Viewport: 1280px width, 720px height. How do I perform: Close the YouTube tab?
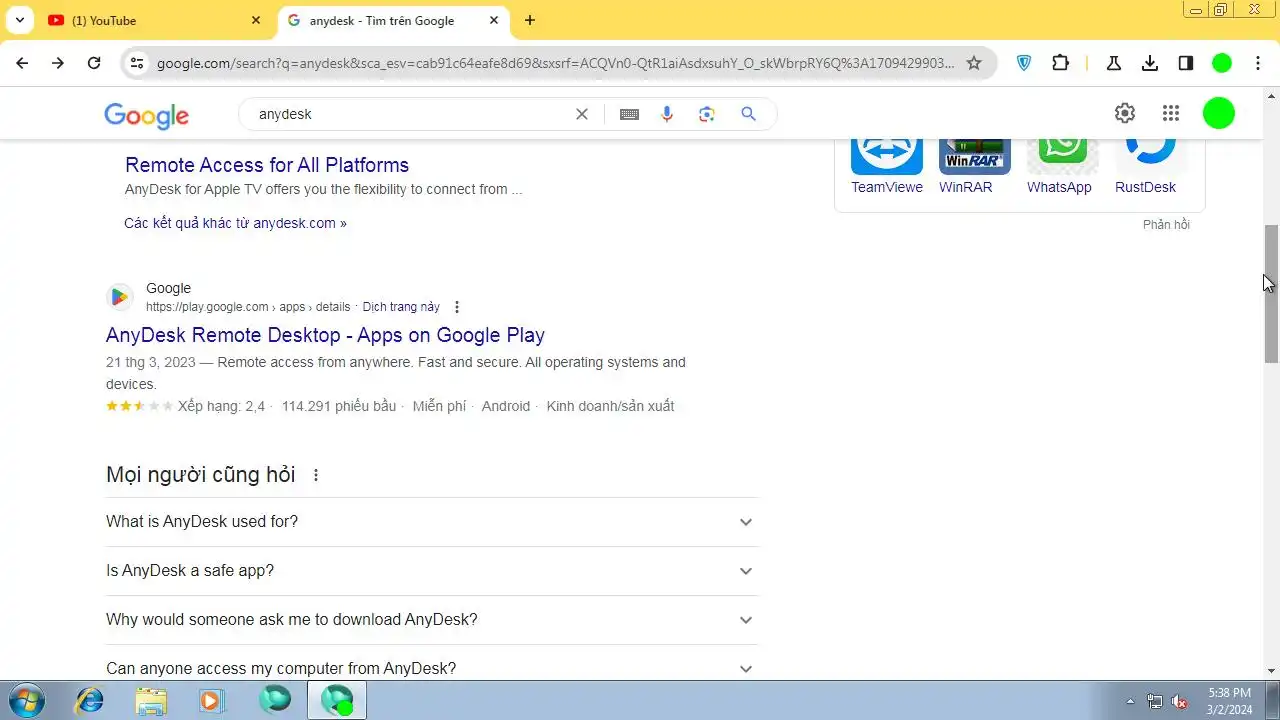click(x=256, y=20)
